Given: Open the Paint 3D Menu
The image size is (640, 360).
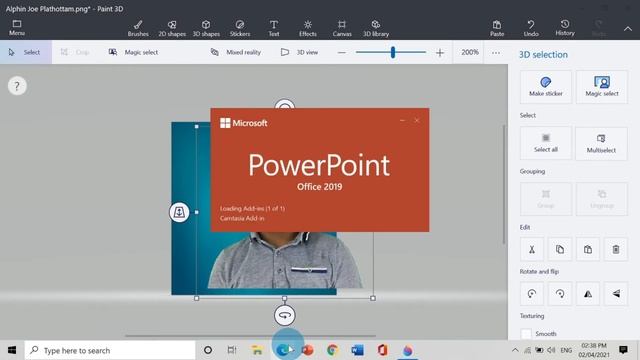Looking at the screenshot, I should point(17,28).
